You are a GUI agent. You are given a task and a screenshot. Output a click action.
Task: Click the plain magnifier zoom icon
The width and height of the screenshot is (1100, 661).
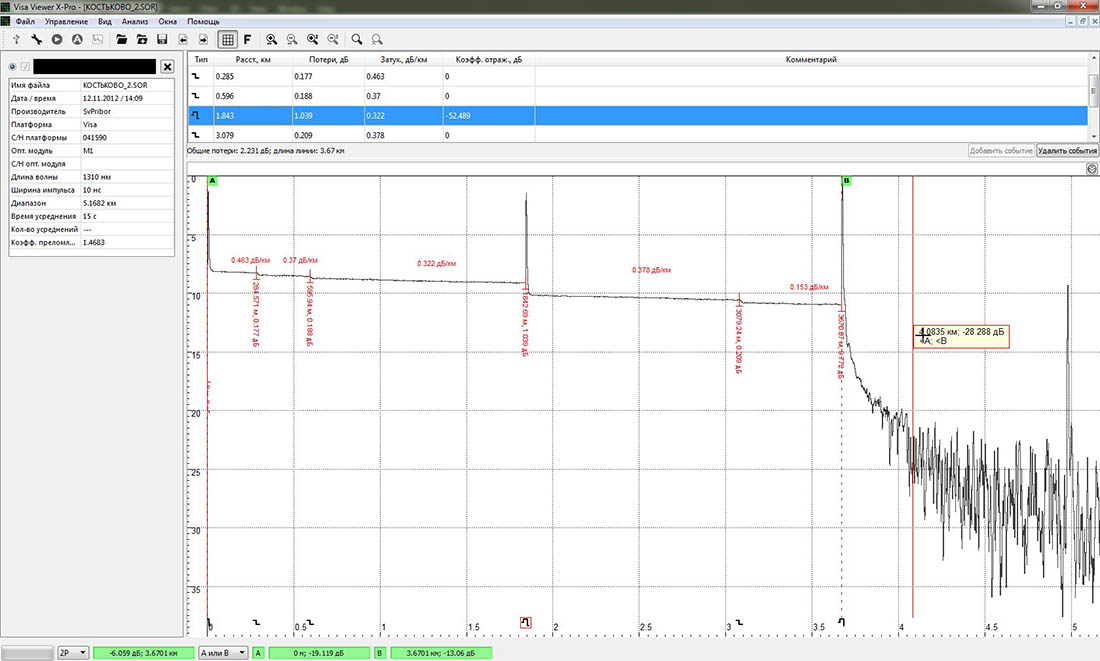[356, 39]
